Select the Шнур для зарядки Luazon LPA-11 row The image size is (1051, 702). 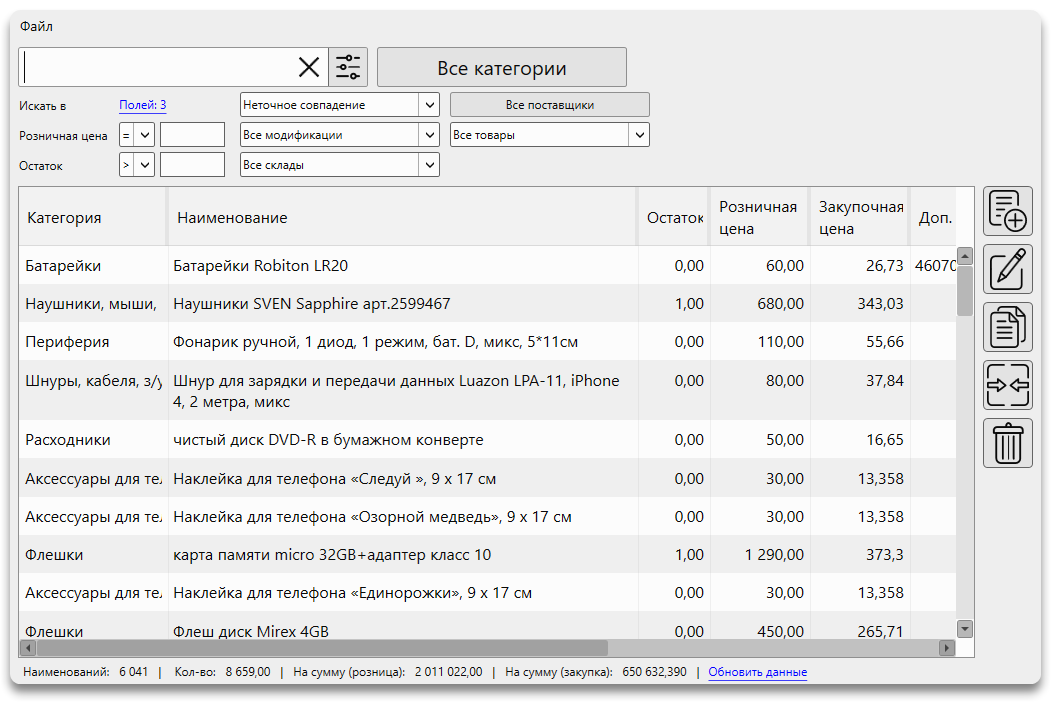[487, 391]
